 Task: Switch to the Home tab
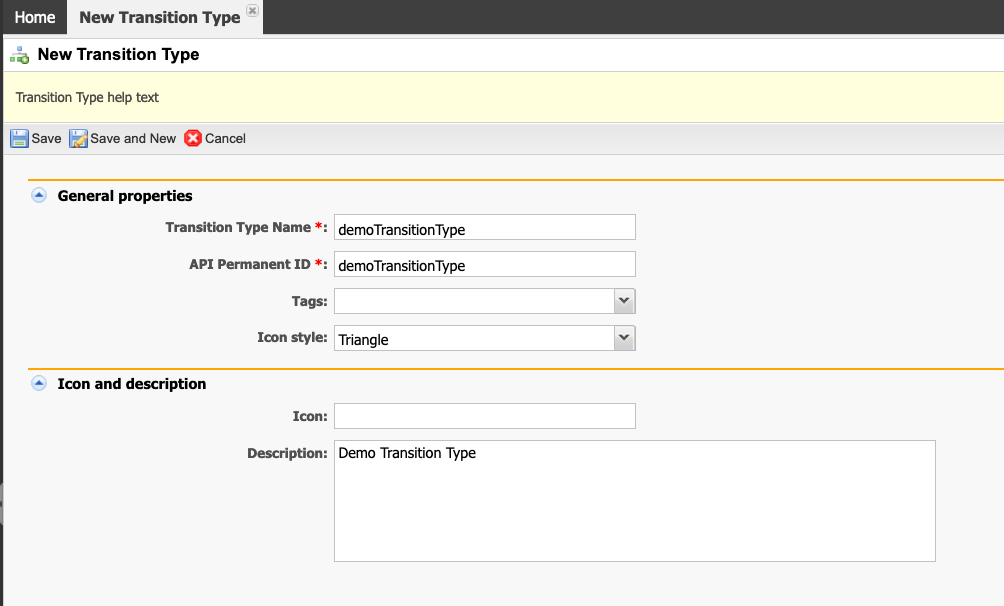tap(35, 17)
